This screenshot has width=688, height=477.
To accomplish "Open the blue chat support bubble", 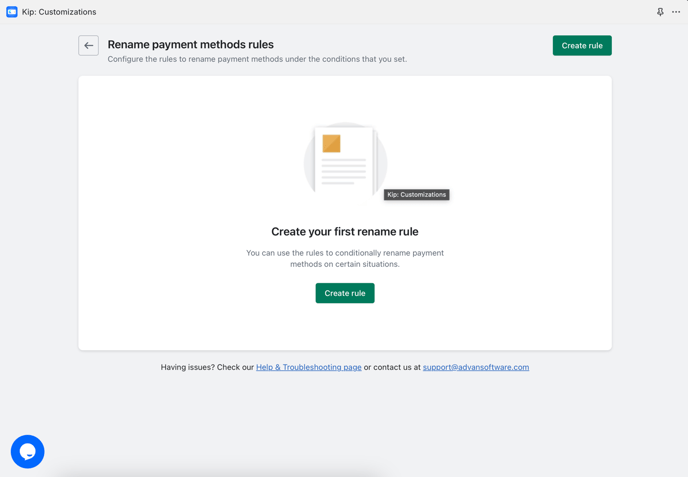I will pyautogui.click(x=28, y=452).
